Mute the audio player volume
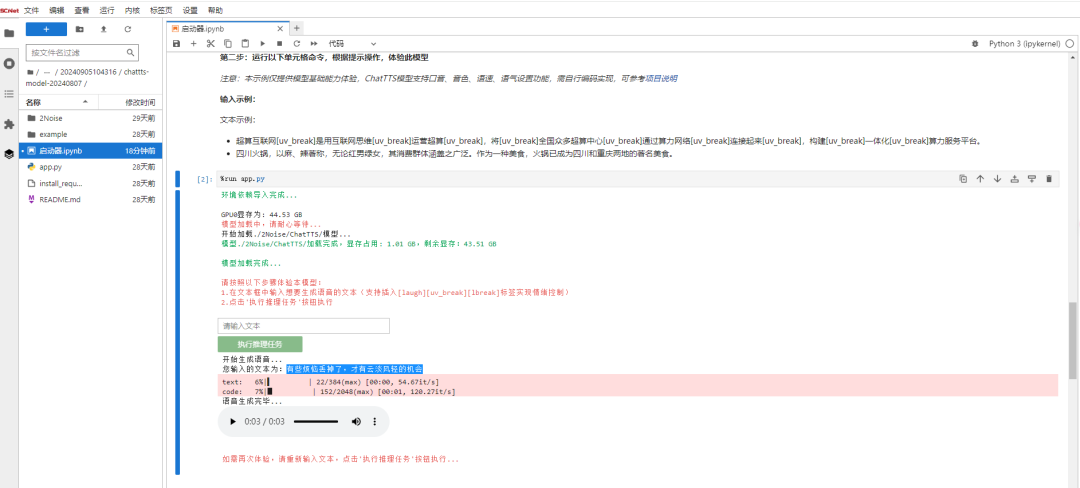This screenshot has width=1080, height=488. pyautogui.click(x=356, y=422)
